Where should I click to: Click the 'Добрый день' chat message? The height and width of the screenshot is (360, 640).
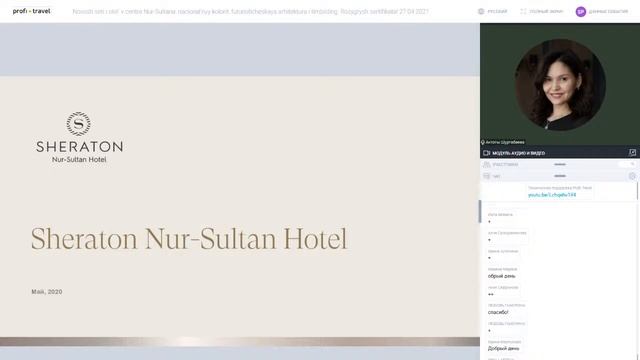tap(504, 349)
